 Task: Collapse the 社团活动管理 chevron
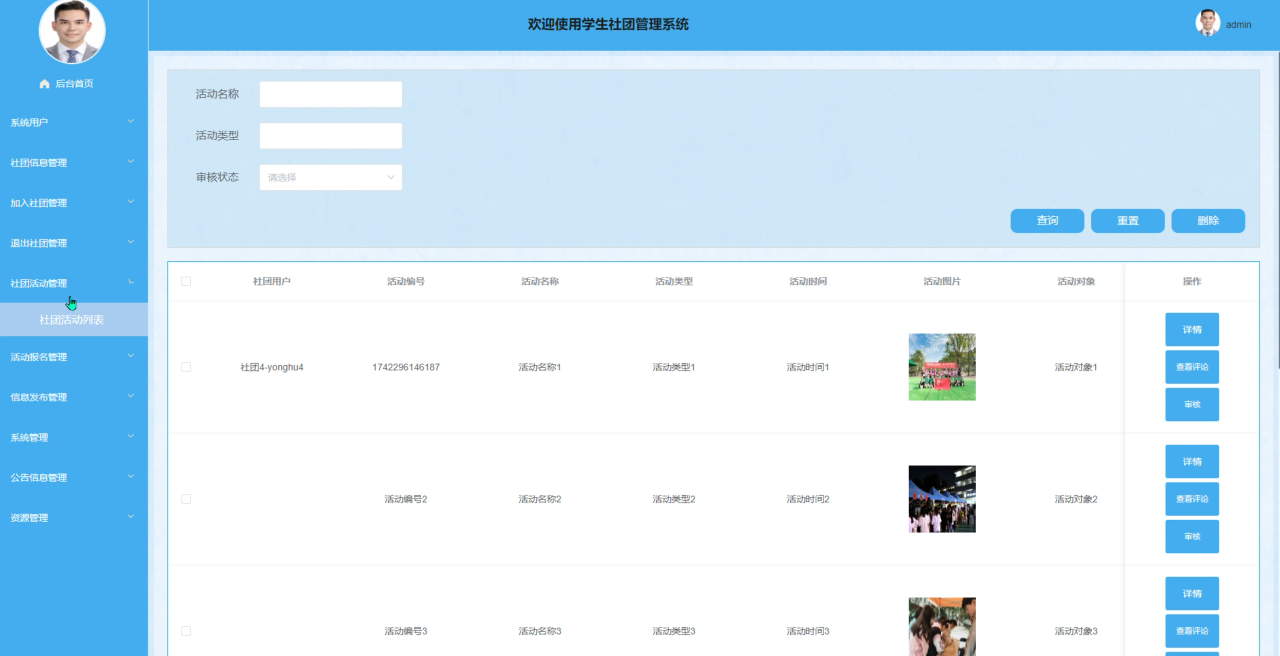[x=131, y=283]
